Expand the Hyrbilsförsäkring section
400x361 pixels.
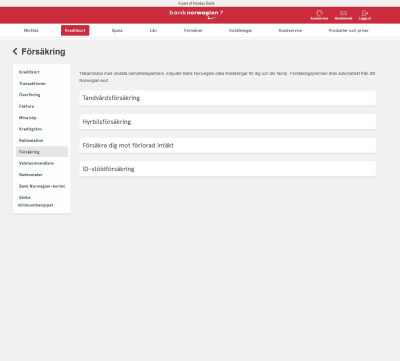coord(227,122)
